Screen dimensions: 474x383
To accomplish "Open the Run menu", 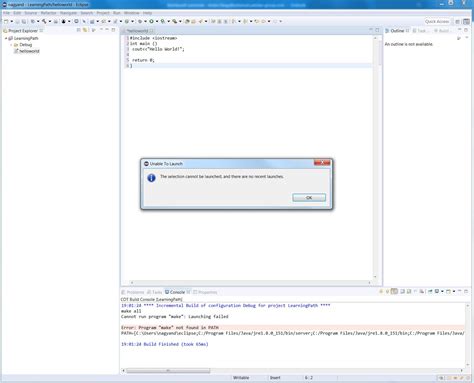I will click(x=117, y=13).
